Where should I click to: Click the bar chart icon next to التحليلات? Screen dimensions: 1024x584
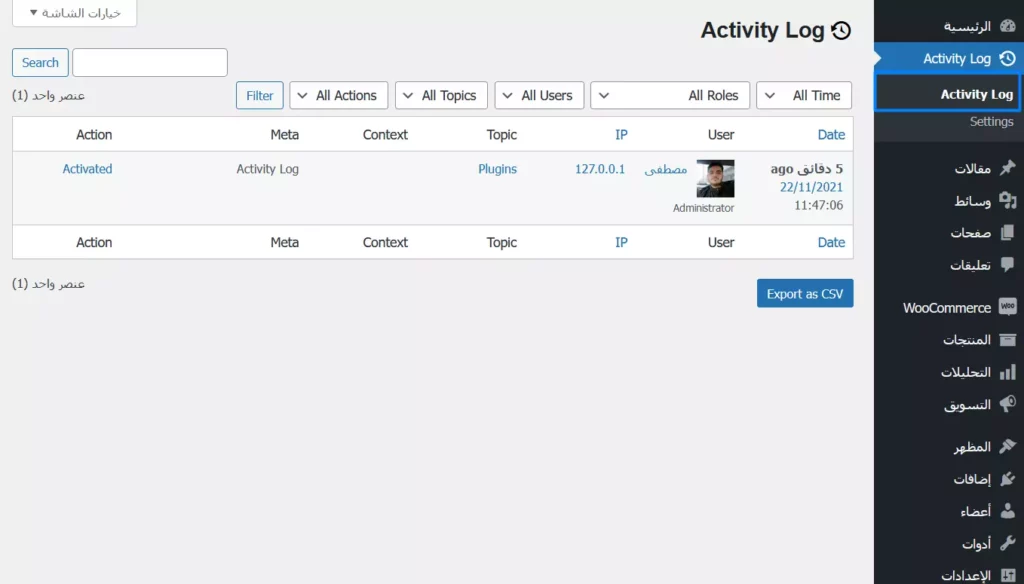click(1008, 372)
